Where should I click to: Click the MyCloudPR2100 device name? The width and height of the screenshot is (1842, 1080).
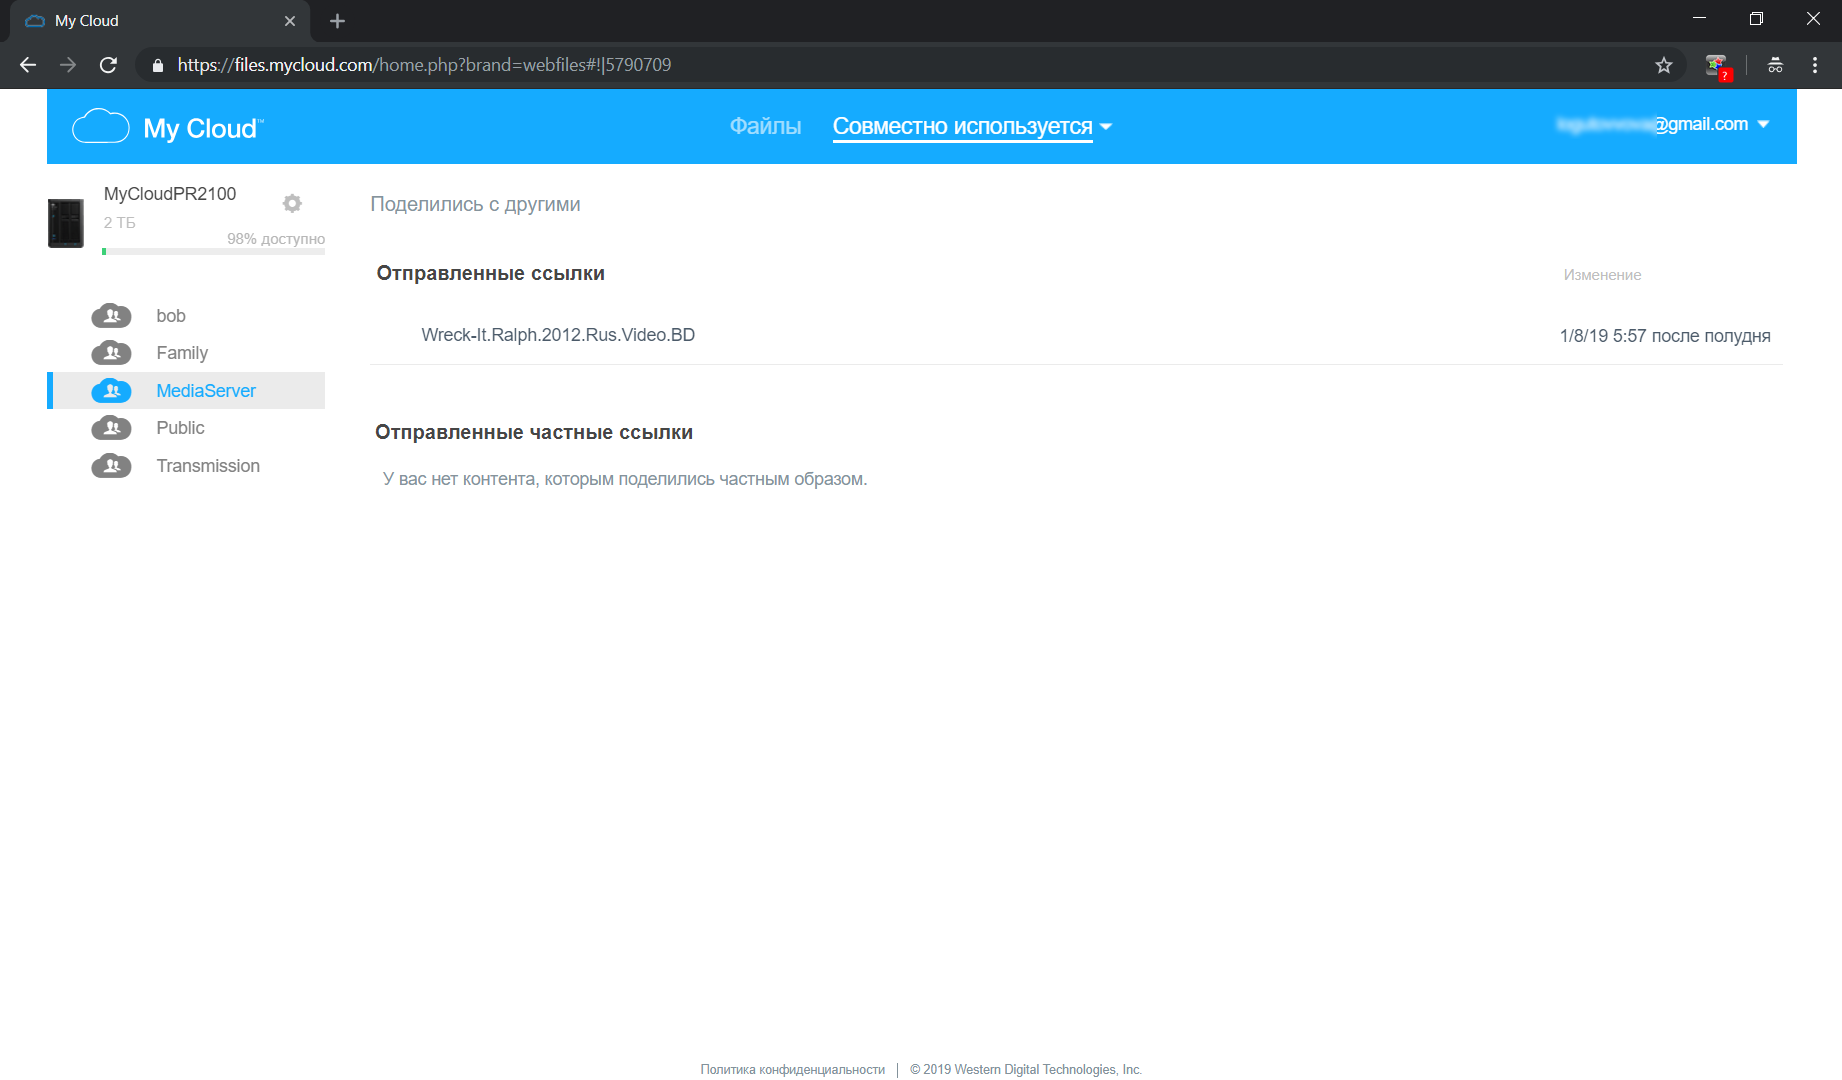click(x=170, y=194)
